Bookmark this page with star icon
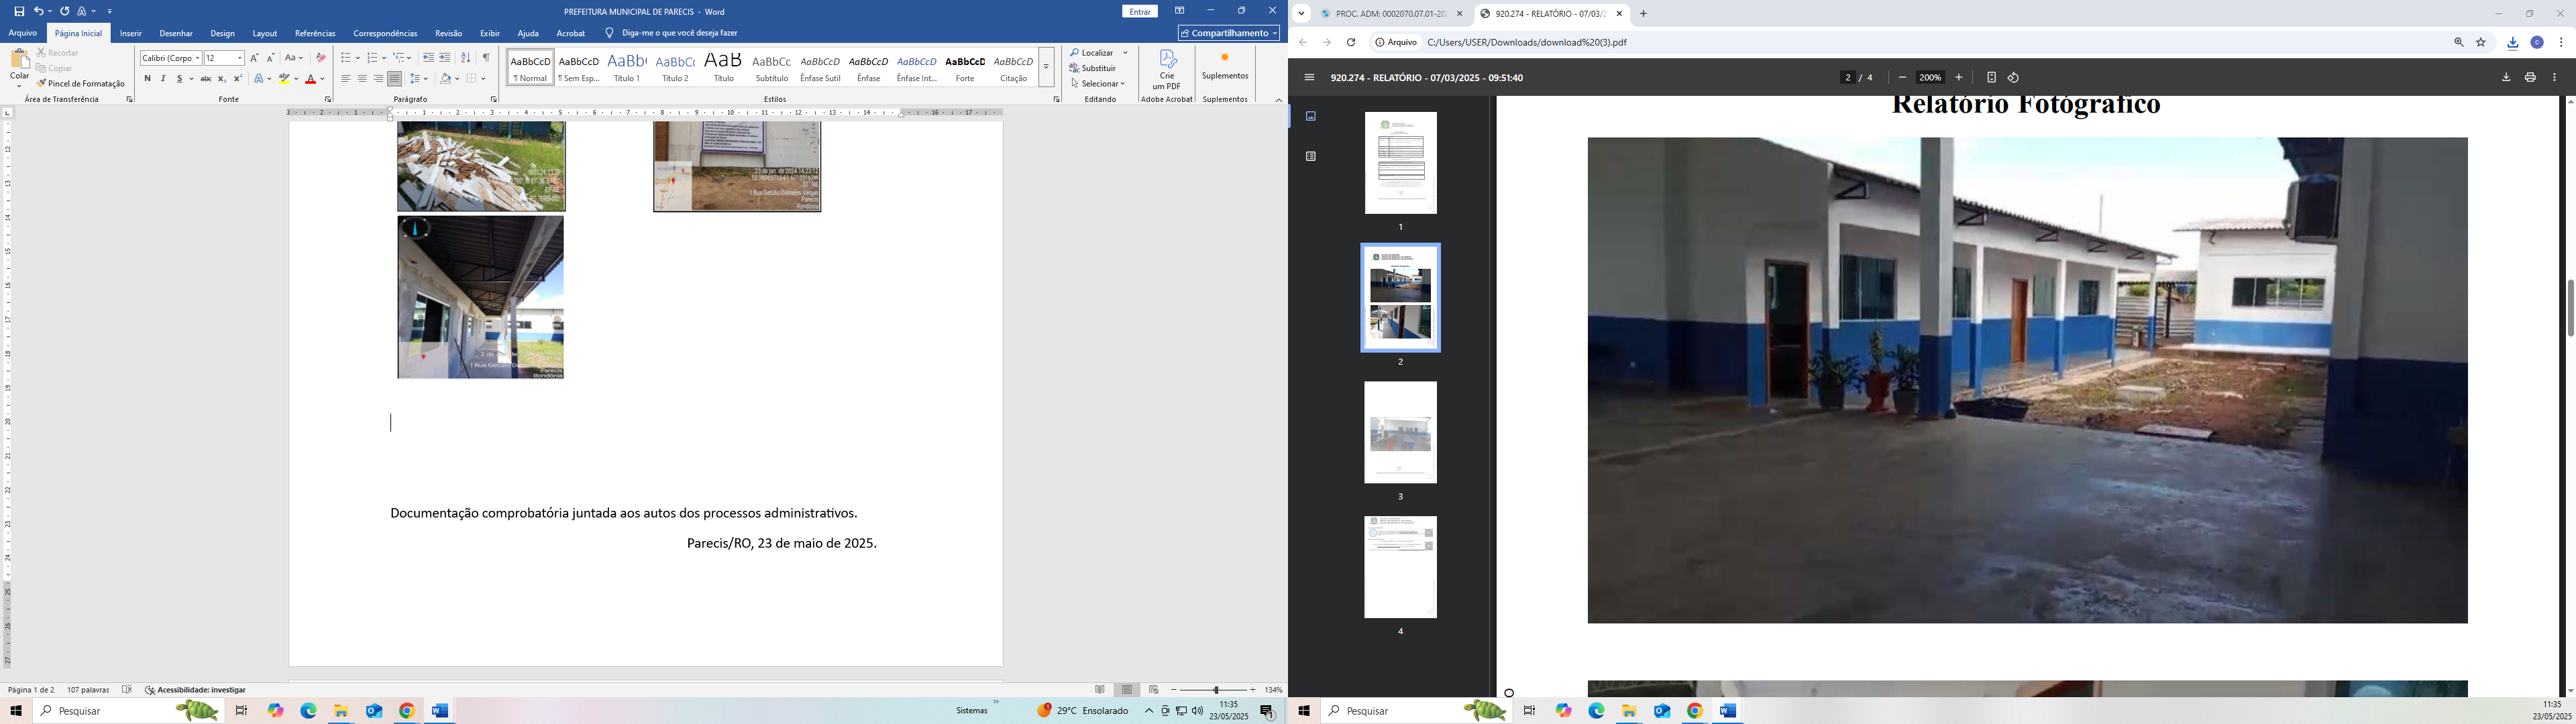 pos(2481,43)
